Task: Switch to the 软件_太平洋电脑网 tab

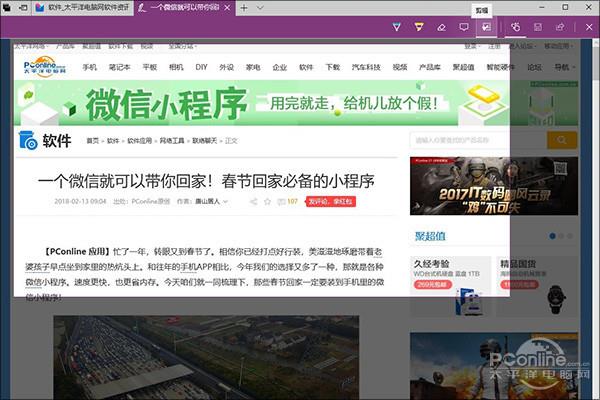Action: click(x=83, y=8)
